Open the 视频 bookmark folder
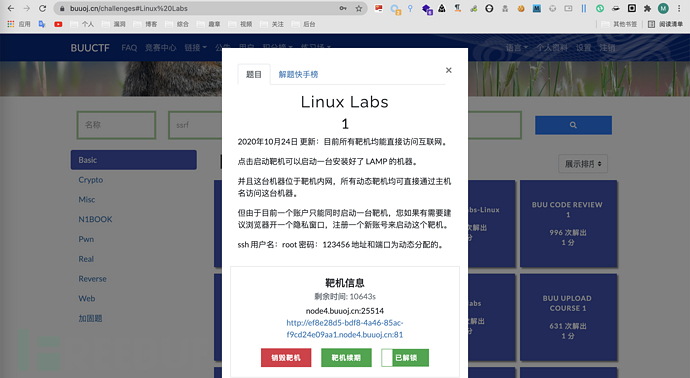The width and height of the screenshot is (690, 378). 240,24
